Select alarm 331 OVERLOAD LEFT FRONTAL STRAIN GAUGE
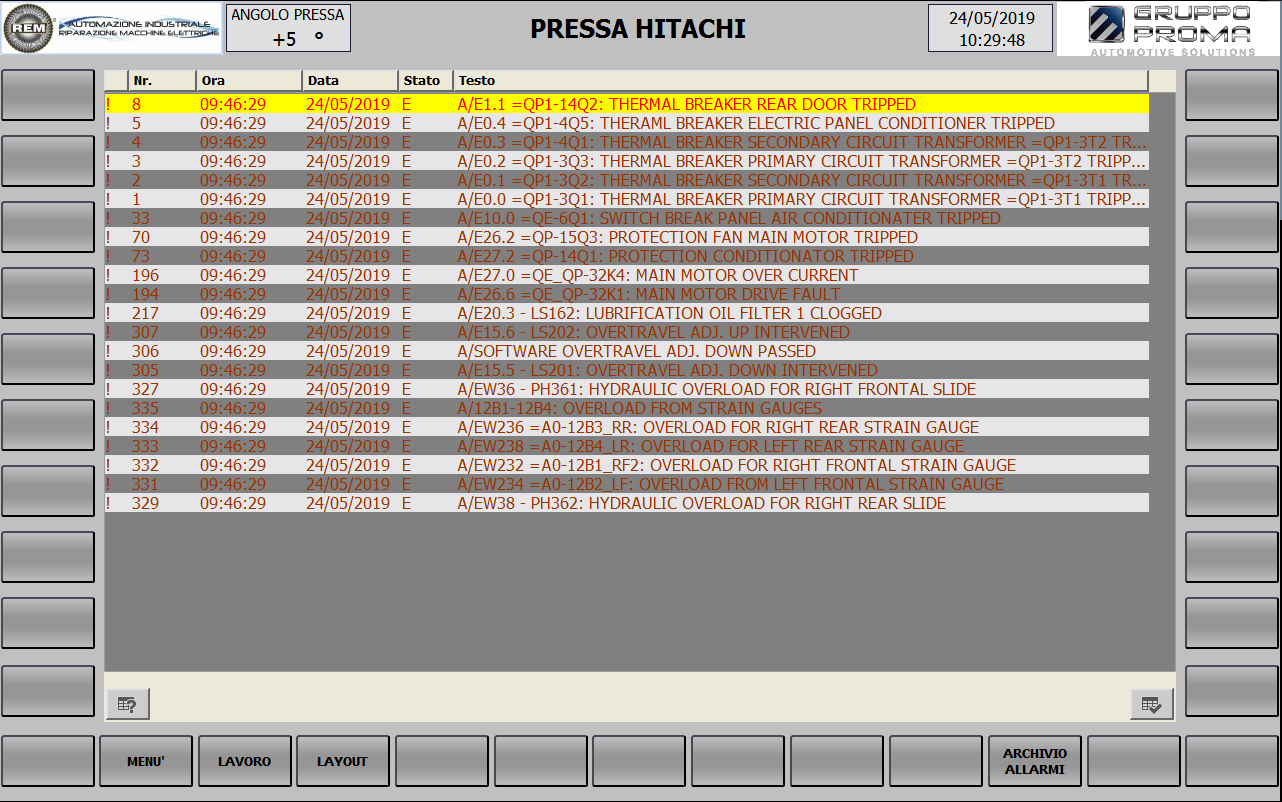 point(626,484)
